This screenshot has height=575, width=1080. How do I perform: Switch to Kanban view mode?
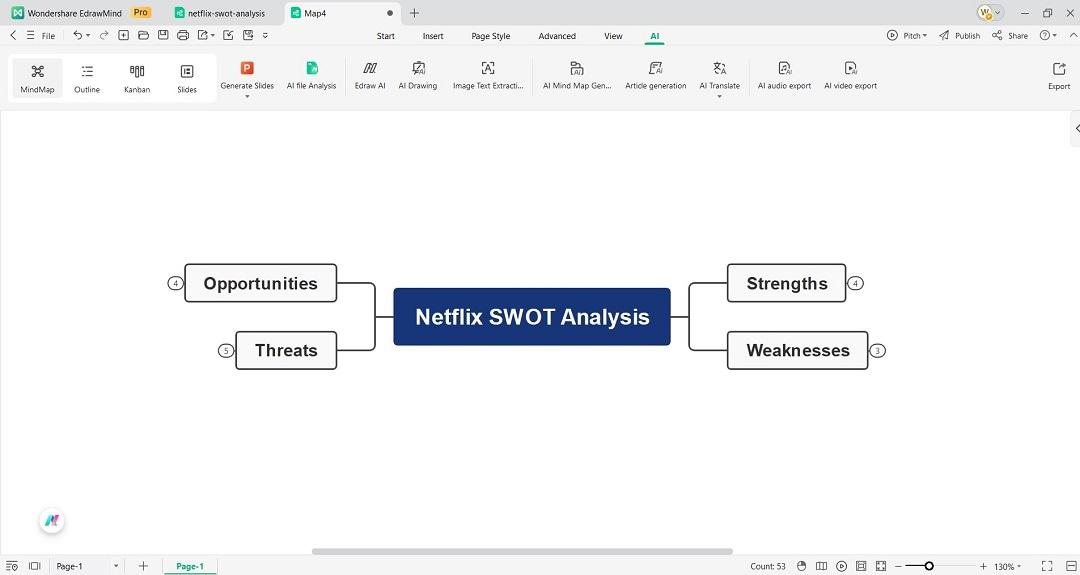[137, 79]
